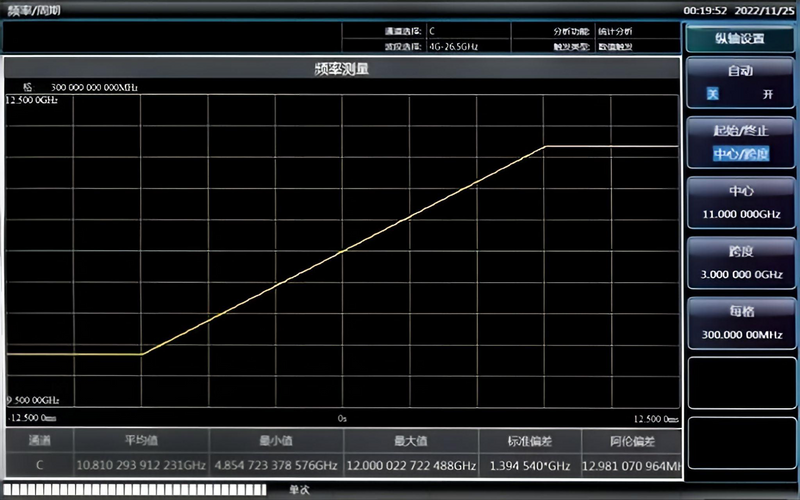The width and height of the screenshot is (800, 500).
Task: Edit the 中心 11.000 000GHz value
Action: click(741, 203)
